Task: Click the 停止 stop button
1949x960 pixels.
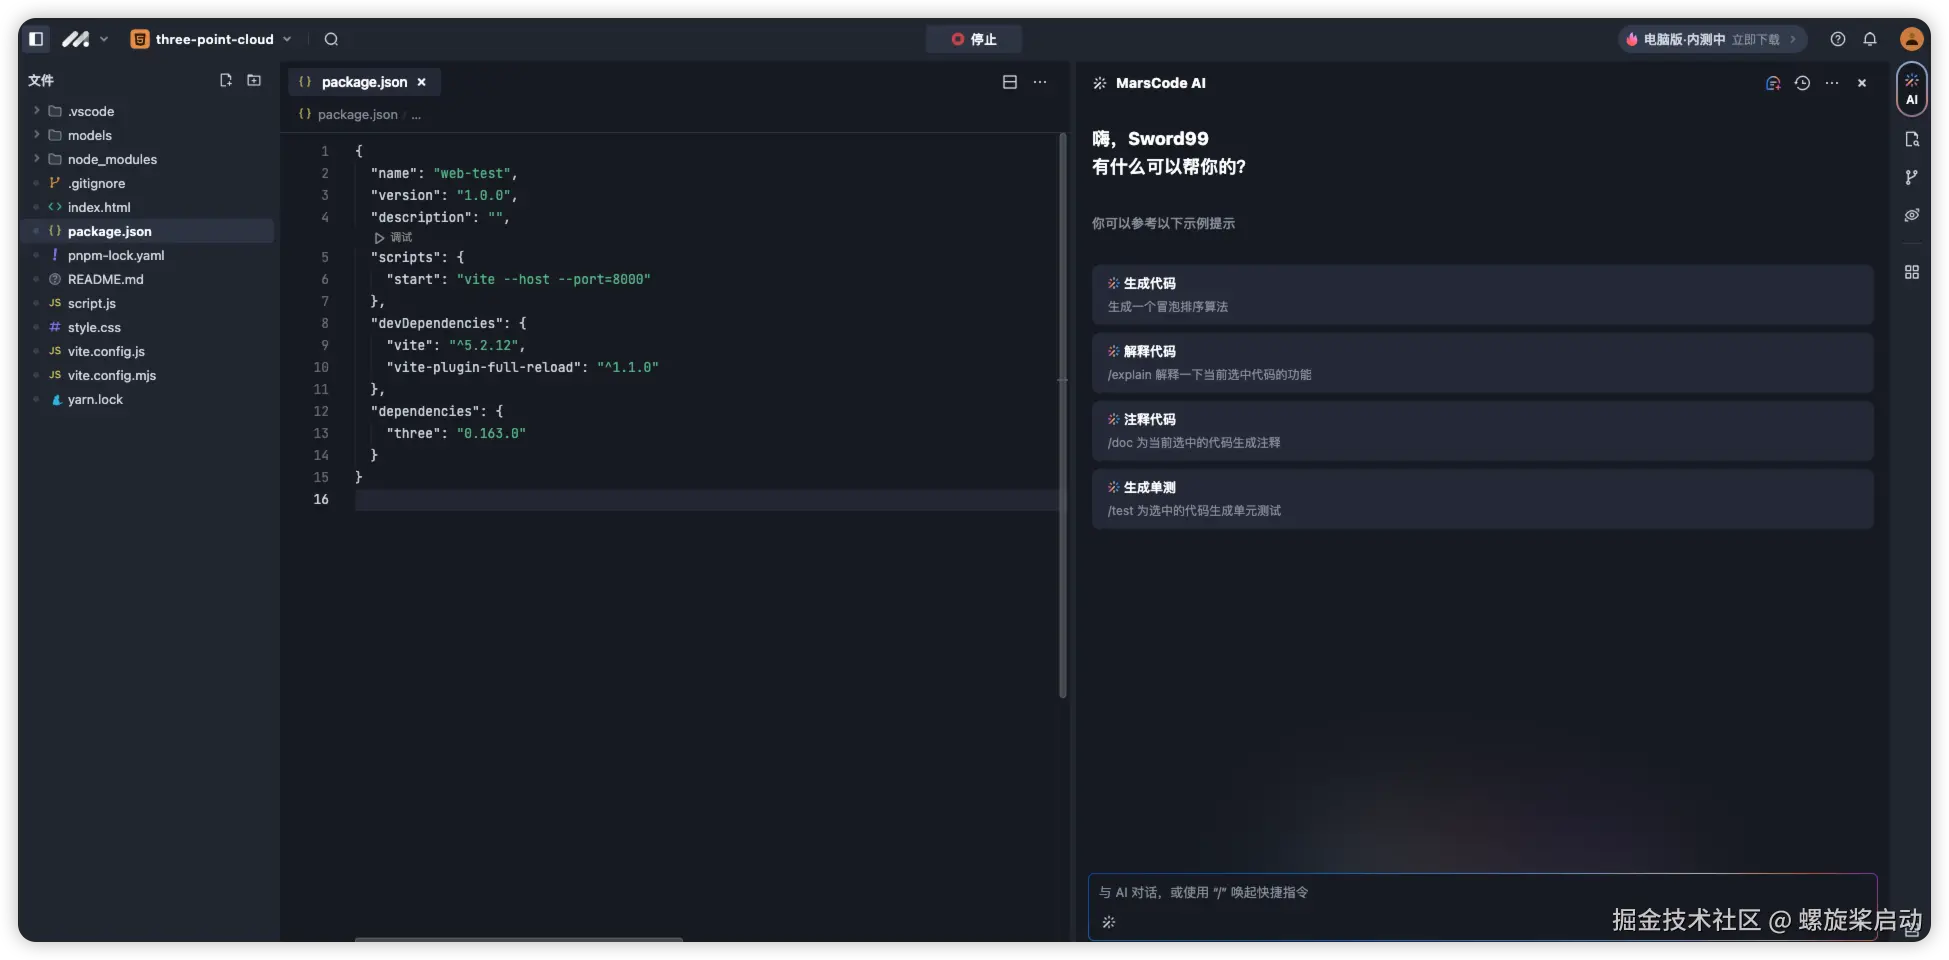Action: 974,39
